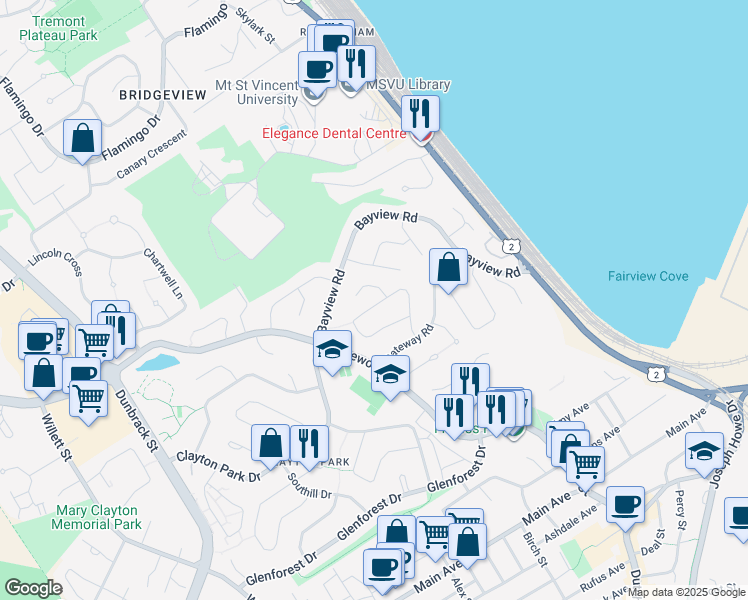Screen dimensions: 748x600
Task: Click the shopping bag marker near Flamingo Dr
Action: [84, 138]
